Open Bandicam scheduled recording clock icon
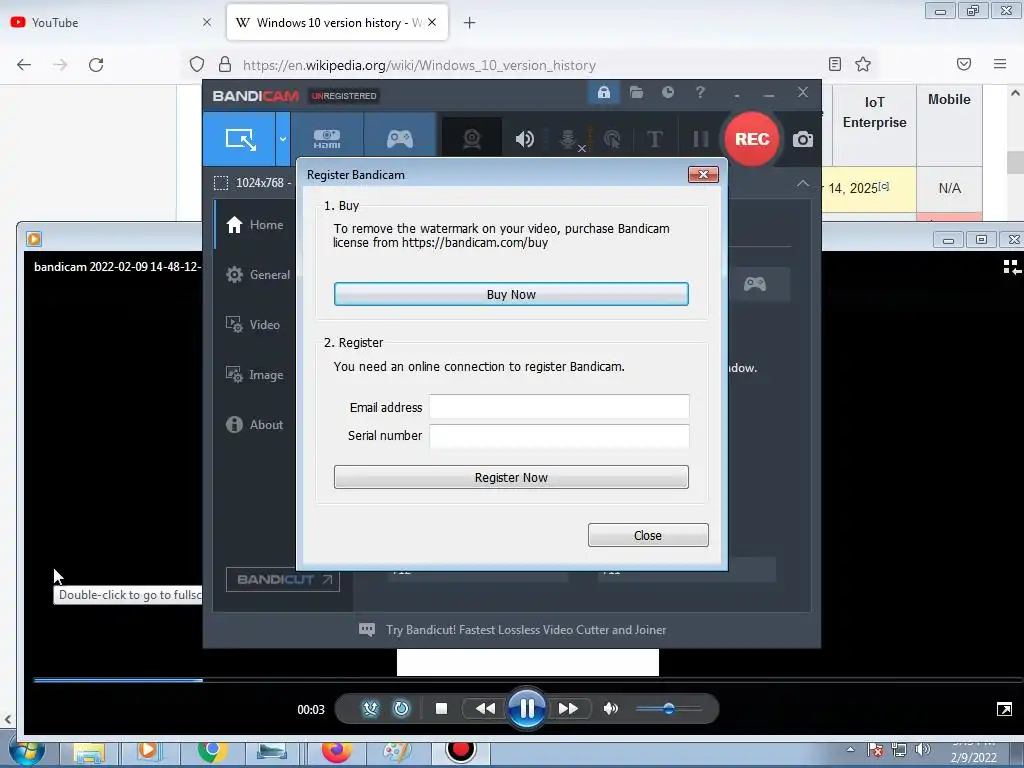 pyautogui.click(x=667, y=93)
